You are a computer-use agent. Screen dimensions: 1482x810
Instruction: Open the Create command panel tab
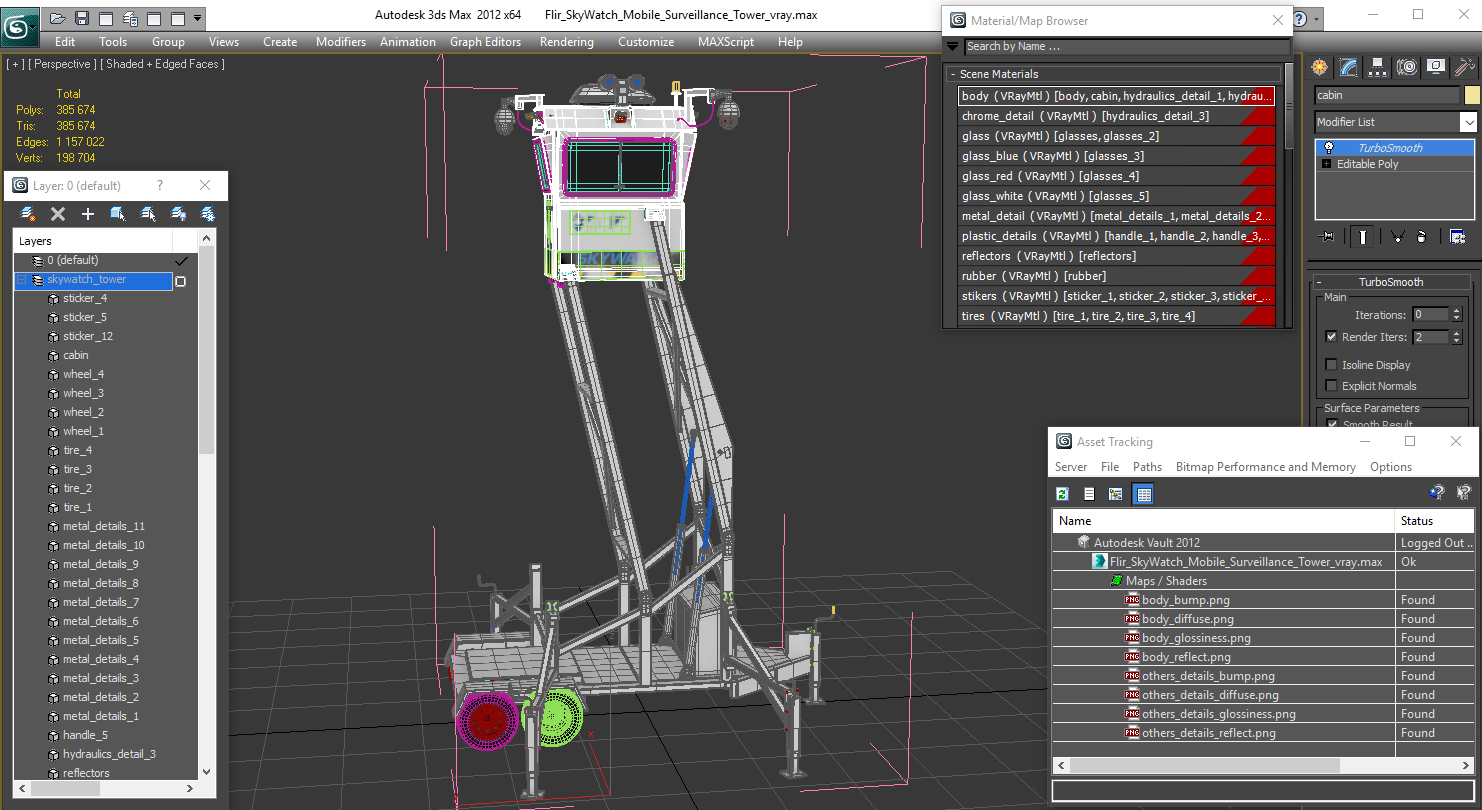1320,67
